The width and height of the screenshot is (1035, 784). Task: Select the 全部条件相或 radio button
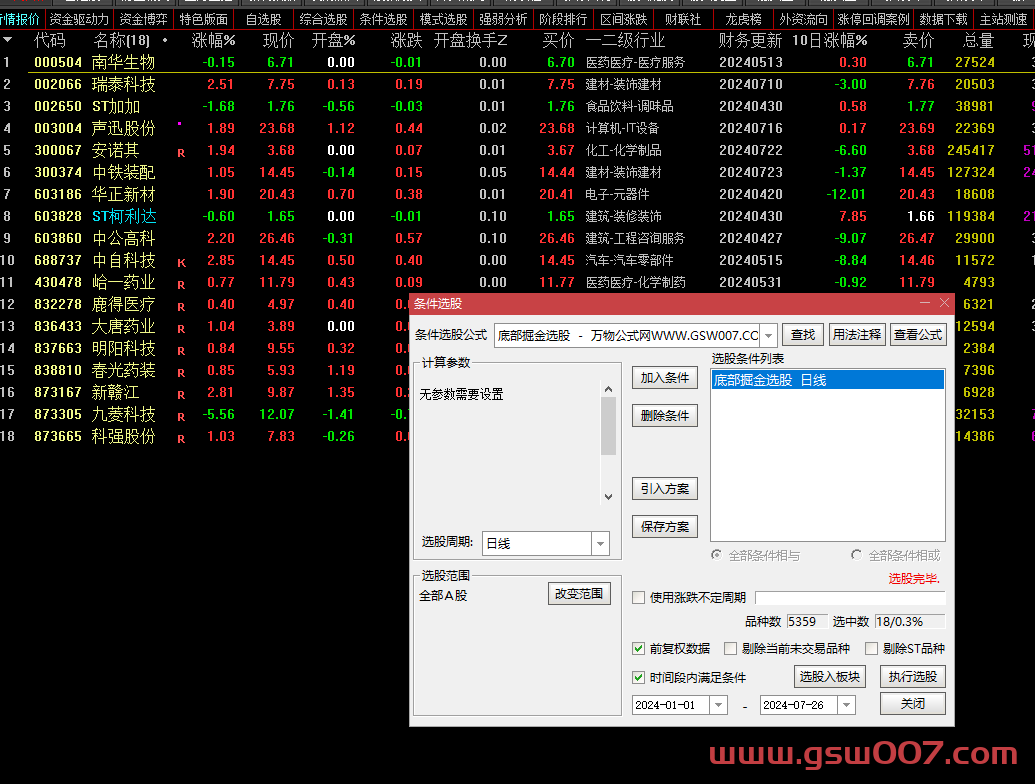click(856, 555)
